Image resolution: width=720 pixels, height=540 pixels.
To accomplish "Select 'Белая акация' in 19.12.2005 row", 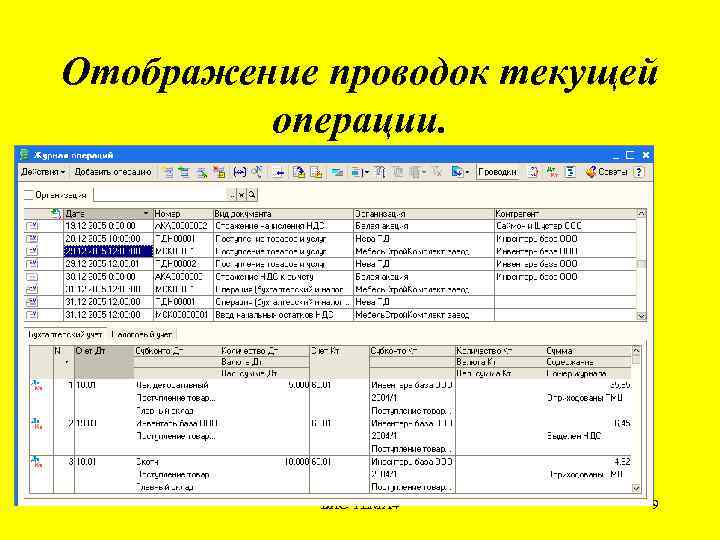I will pos(424,226).
